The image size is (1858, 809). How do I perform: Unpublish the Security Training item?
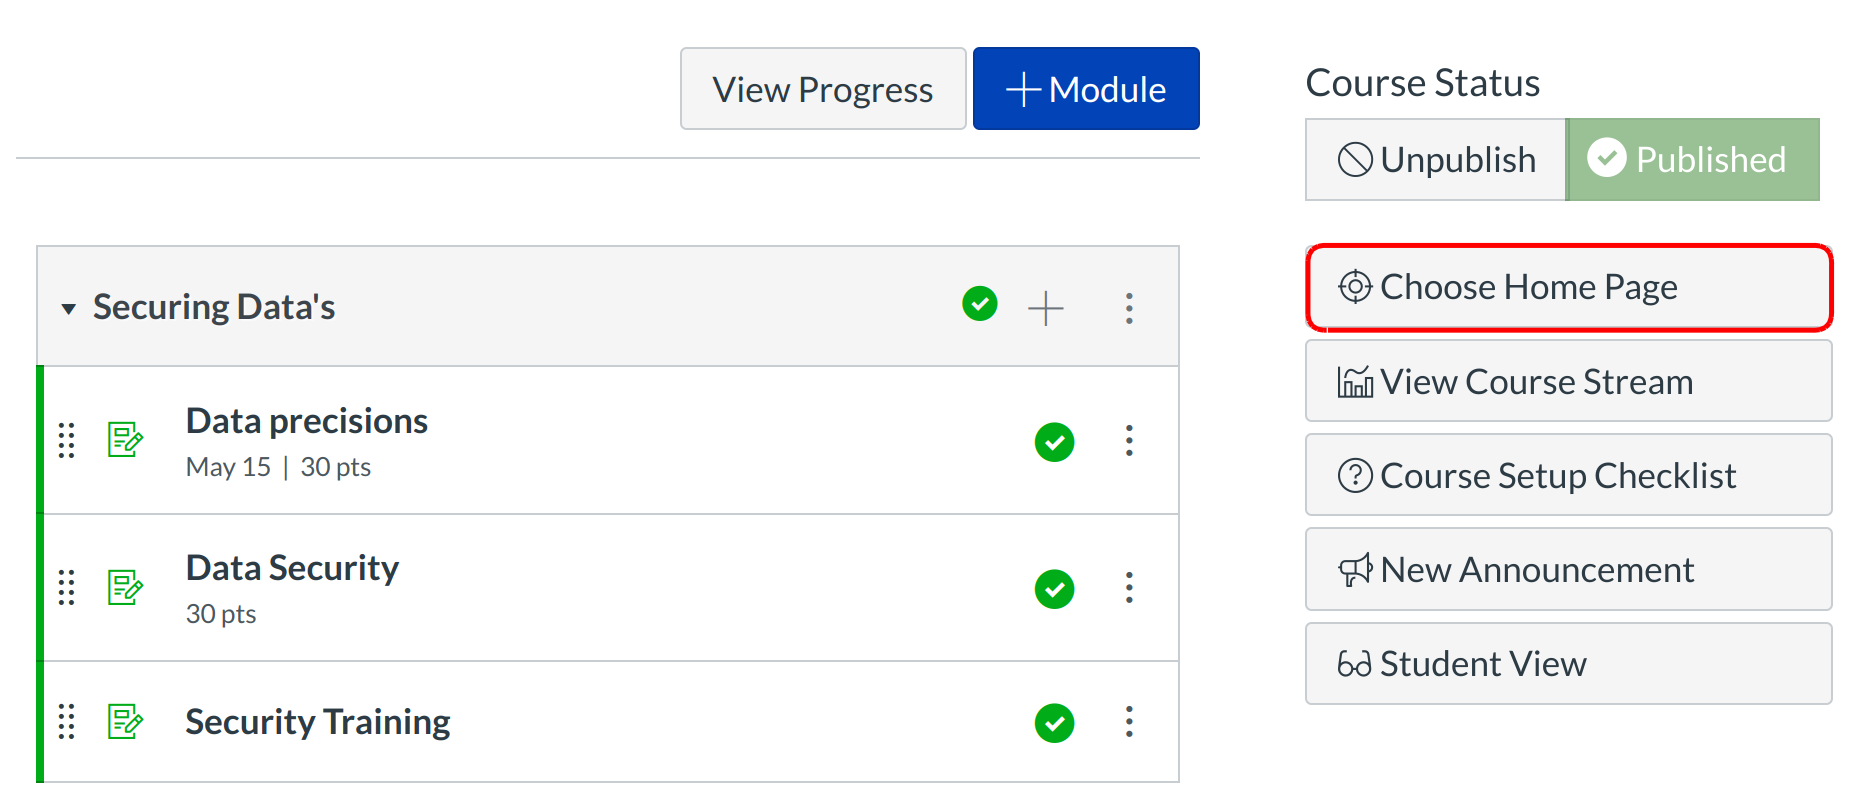coord(1054,723)
